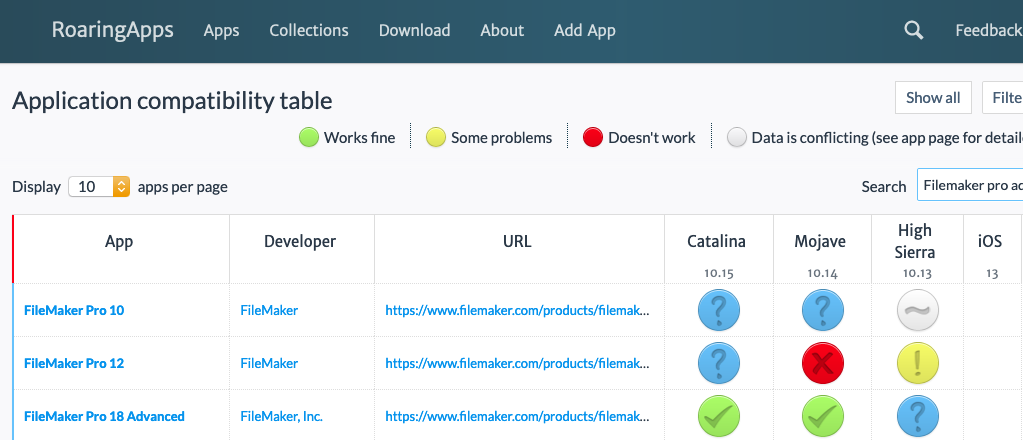The image size is (1023, 440).
Task: Click the grey Data is conflicting legend icon
Action: [x=737, y=138]
